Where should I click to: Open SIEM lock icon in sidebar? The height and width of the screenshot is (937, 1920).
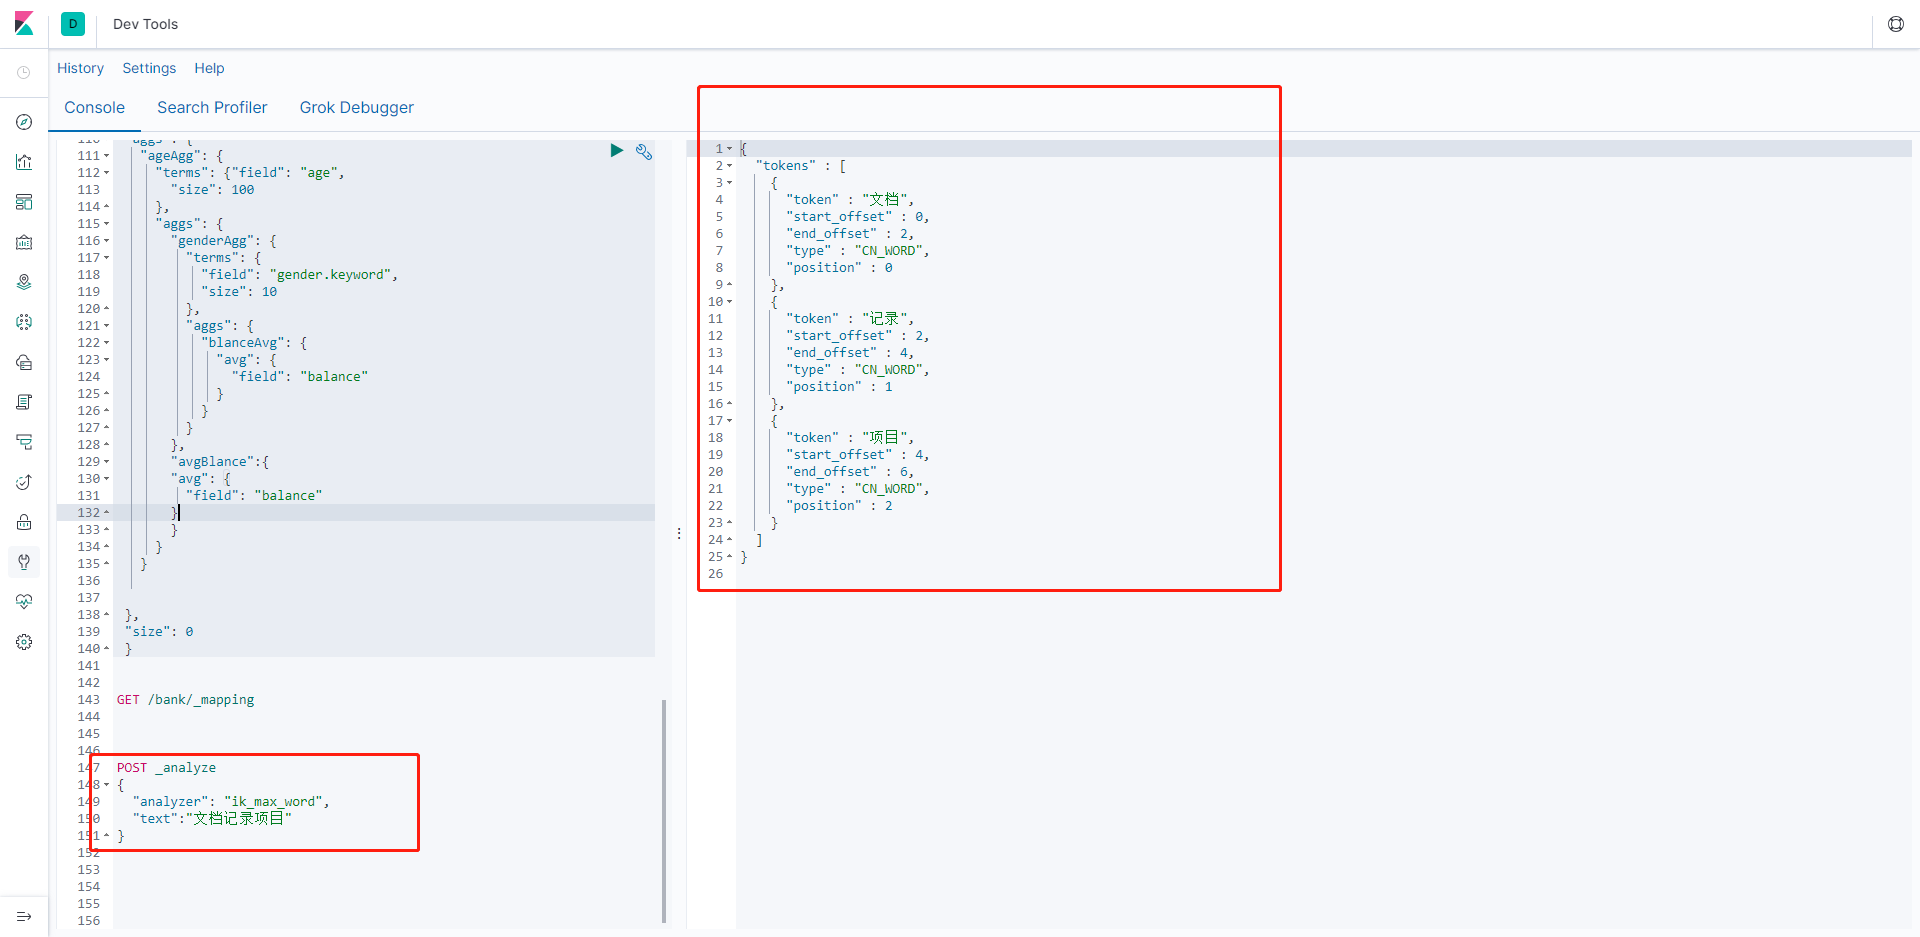pyautogui.click(x=24, y=522)
